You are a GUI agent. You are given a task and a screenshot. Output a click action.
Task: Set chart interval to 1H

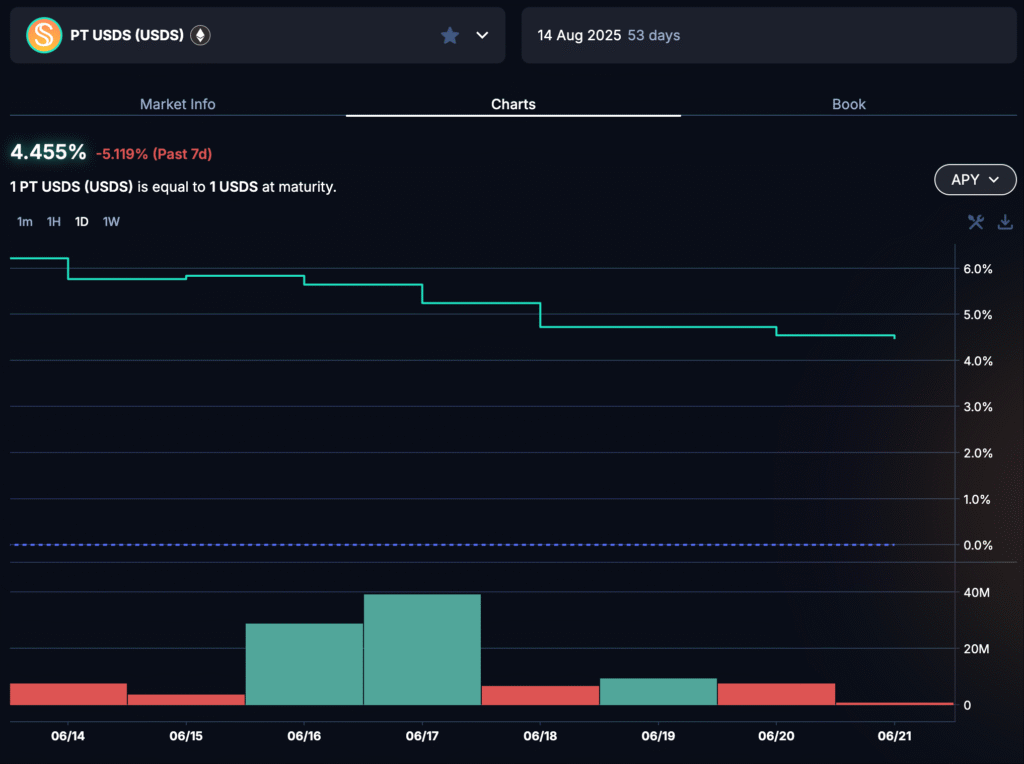coord(54,221)
